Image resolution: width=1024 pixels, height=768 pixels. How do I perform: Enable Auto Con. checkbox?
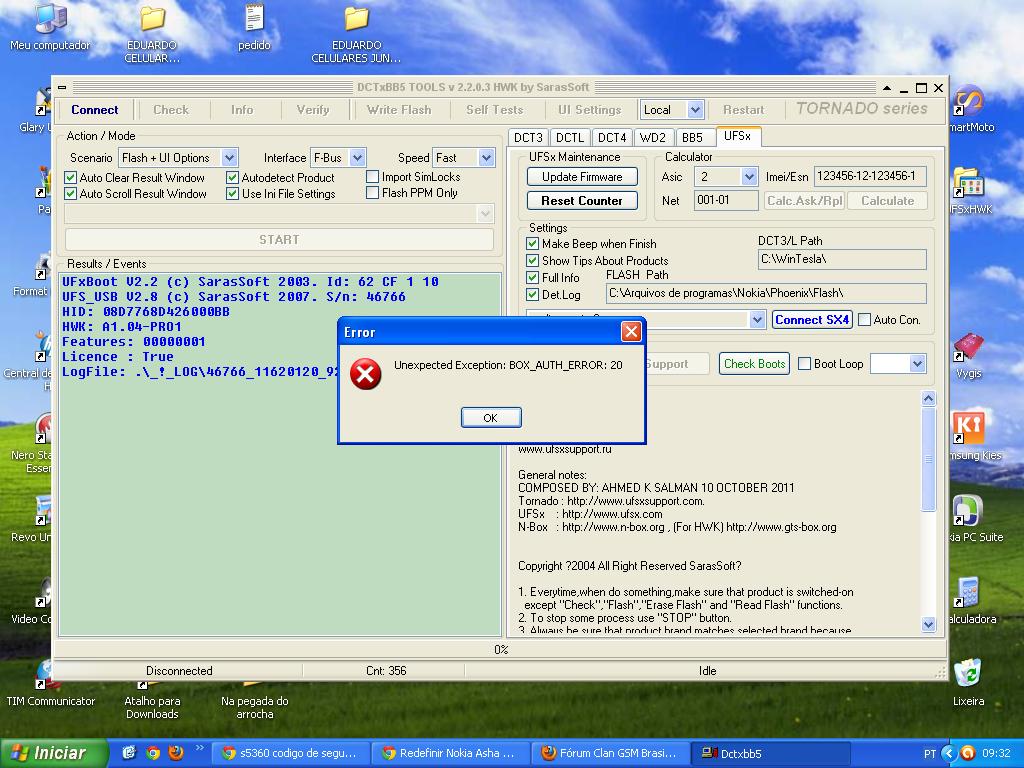tap(864, 319)
